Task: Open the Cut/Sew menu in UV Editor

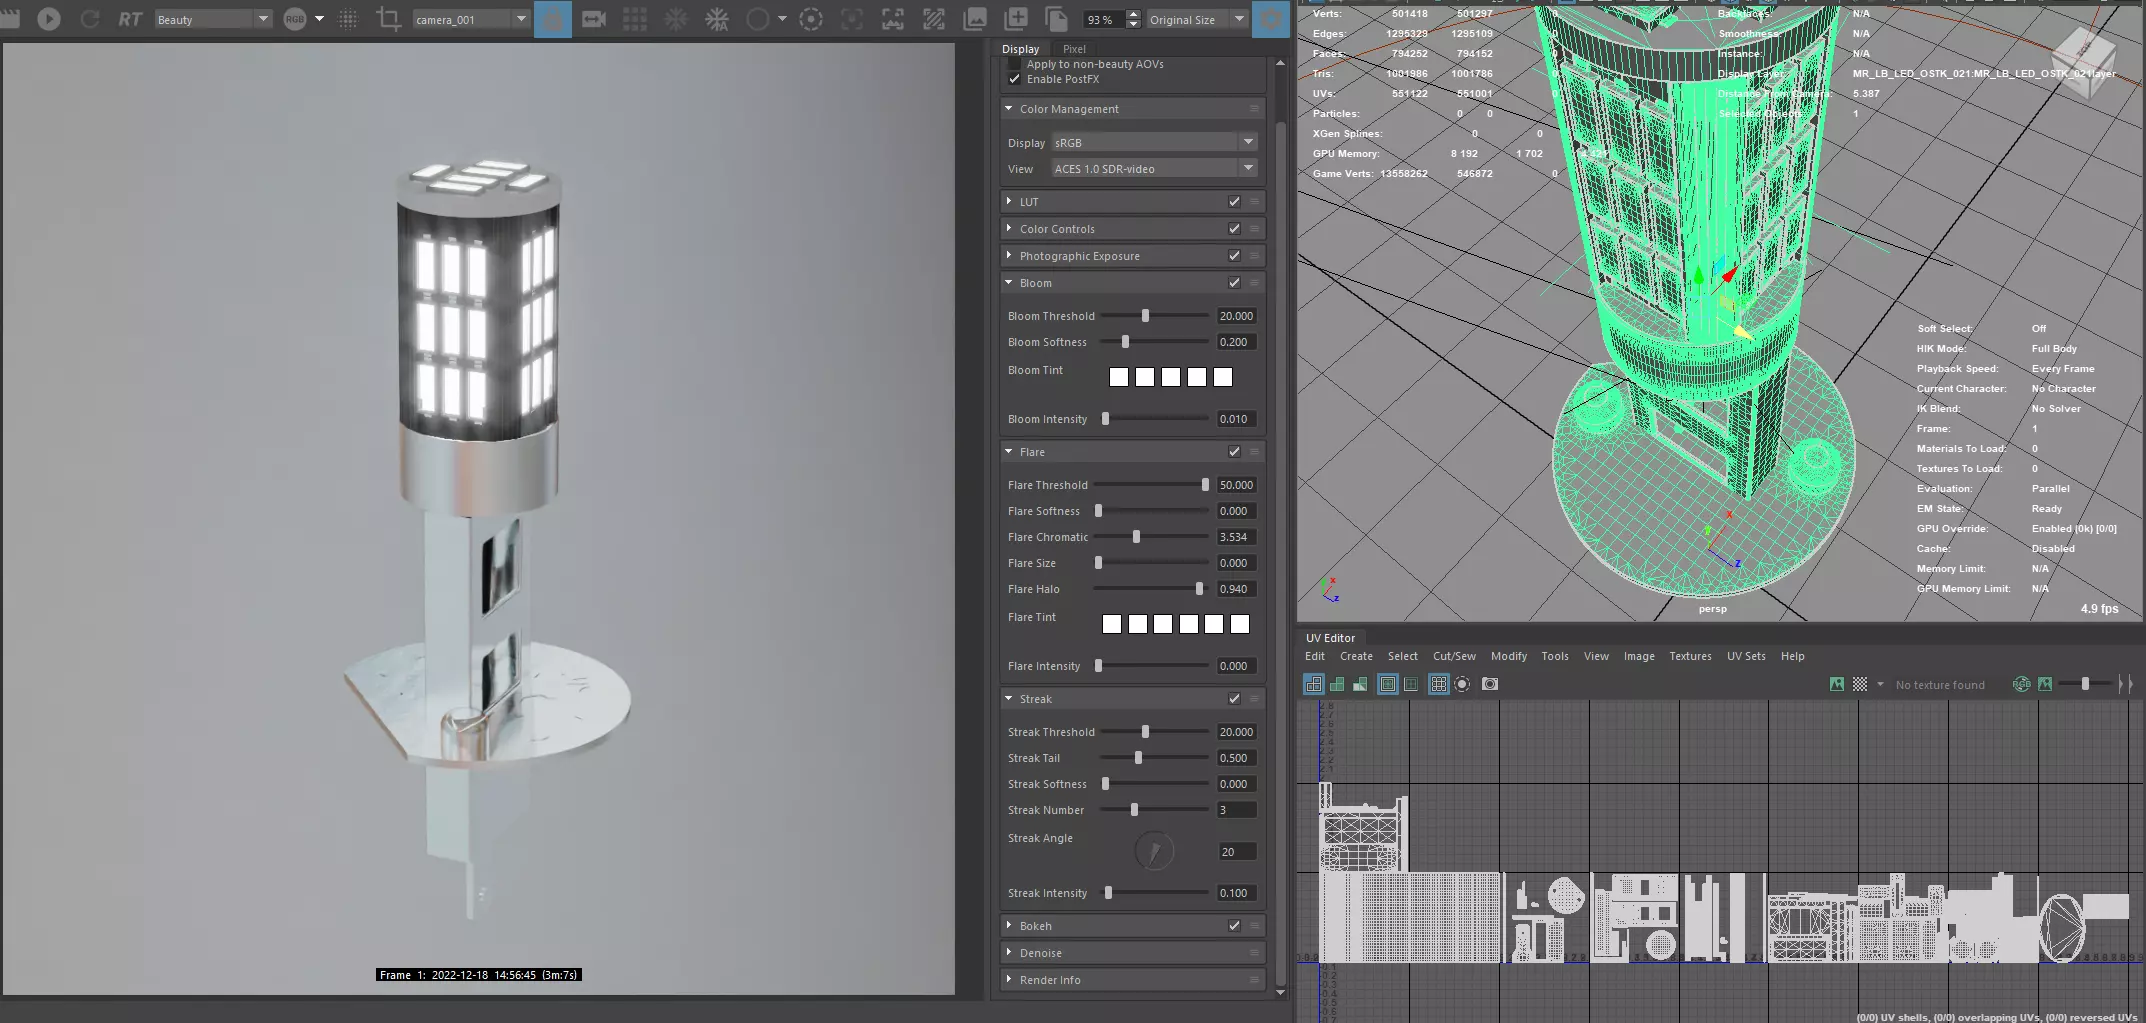Action: pos(1454,656)
